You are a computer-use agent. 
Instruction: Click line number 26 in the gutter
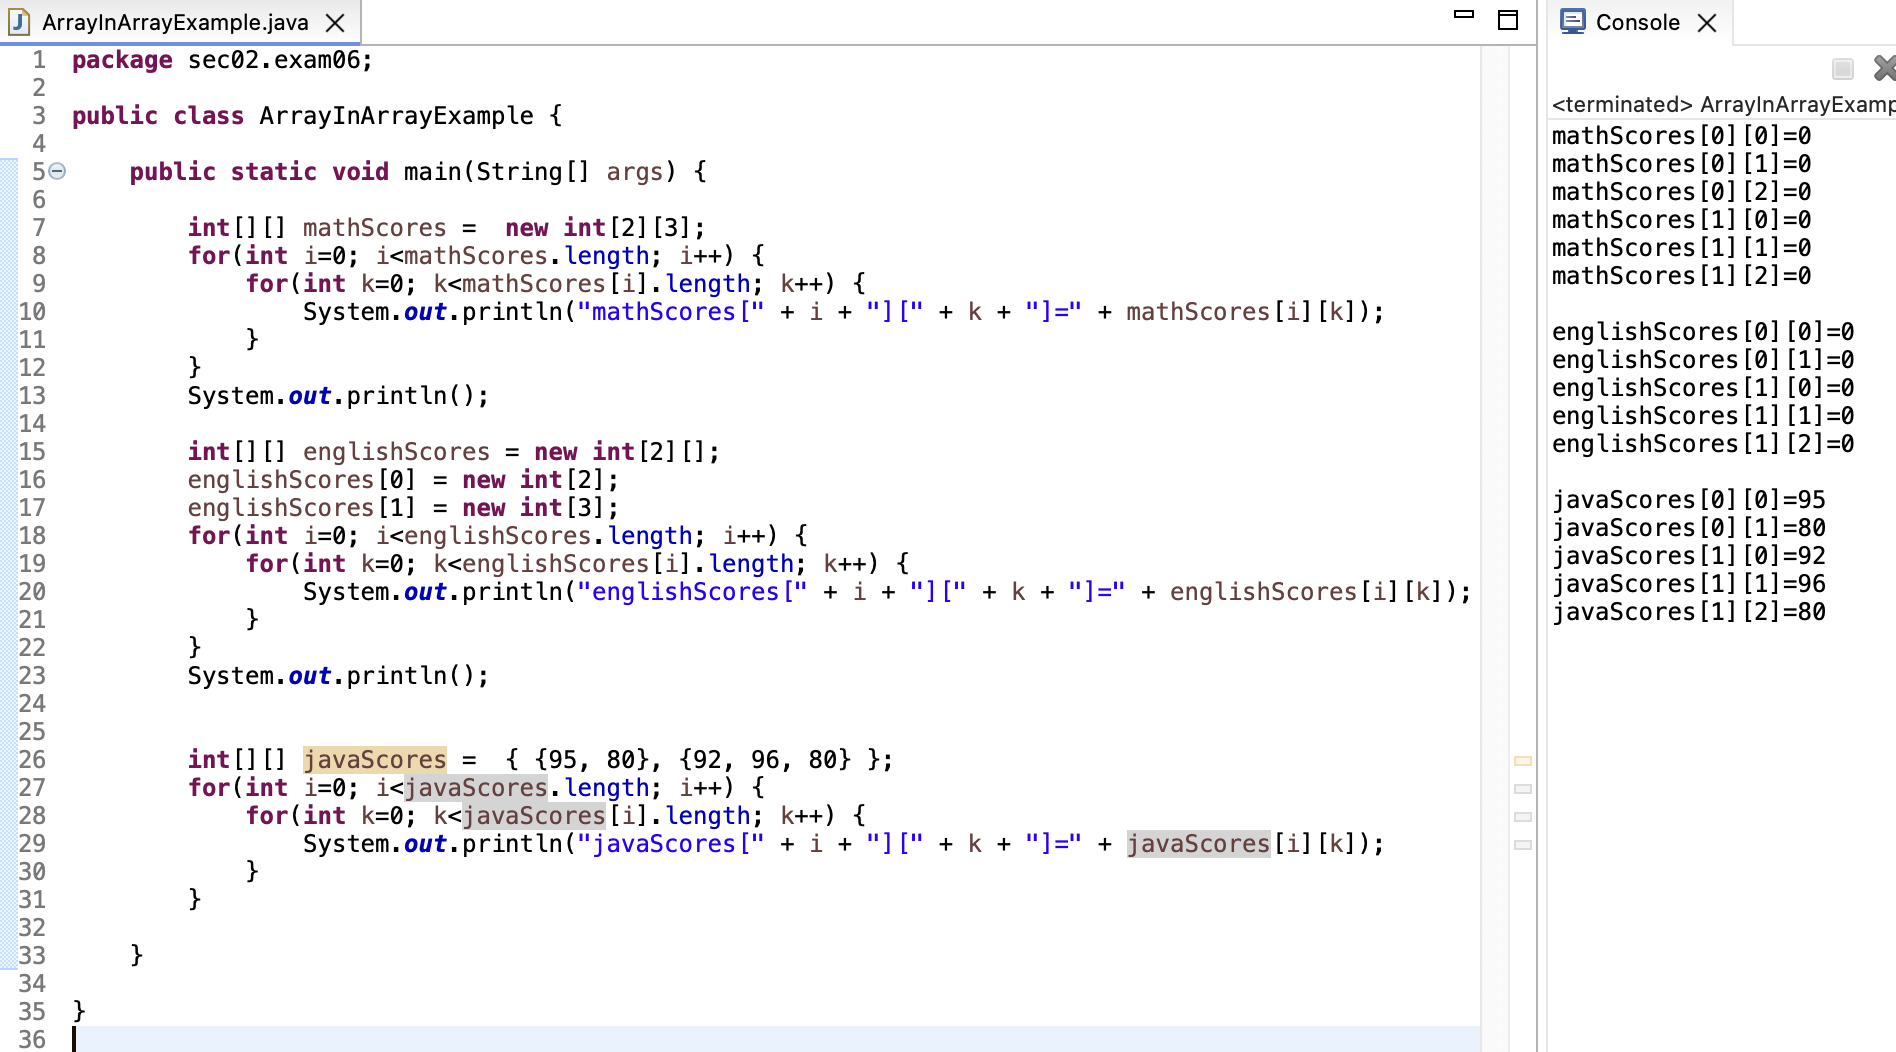coord(32,760)
